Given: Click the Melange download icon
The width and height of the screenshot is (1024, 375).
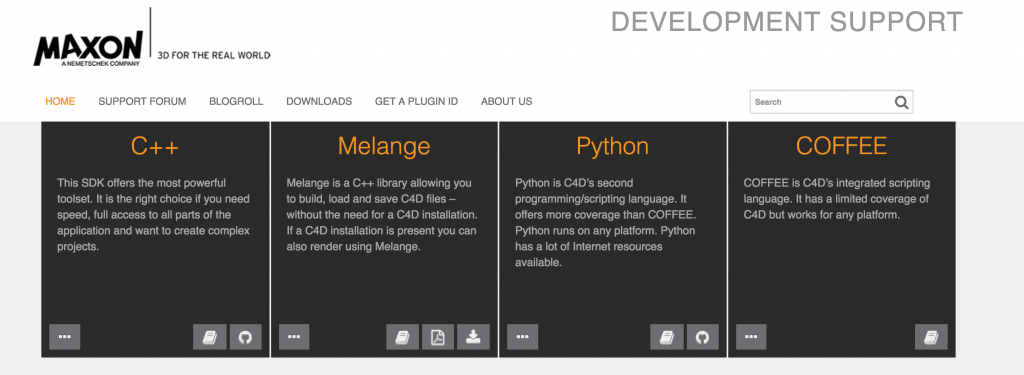Looking at the screenshot, I should [x=473, y=337].
